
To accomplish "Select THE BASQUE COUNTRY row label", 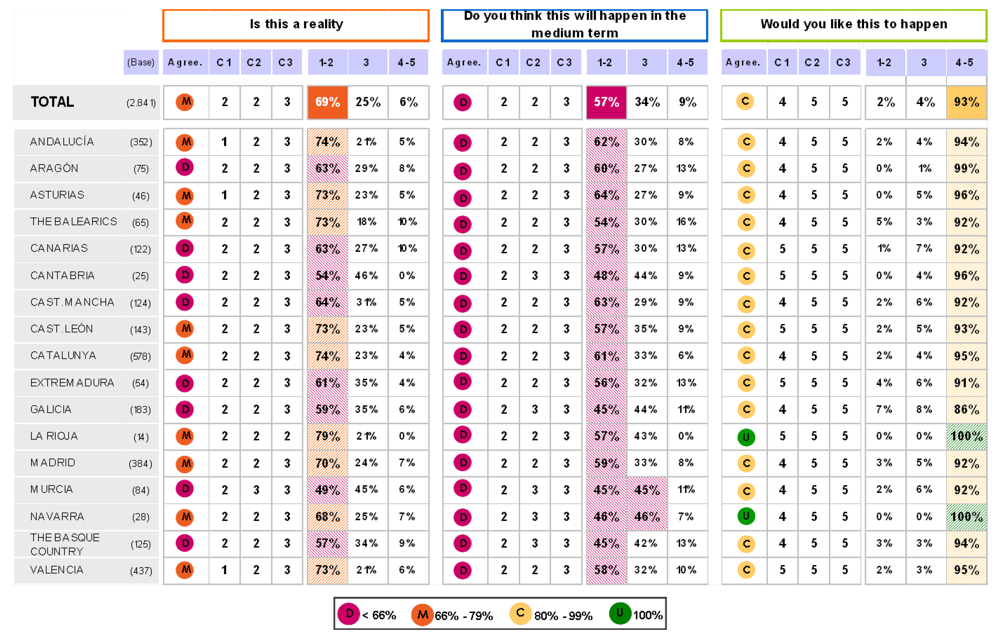I will (x=65, y=544).
